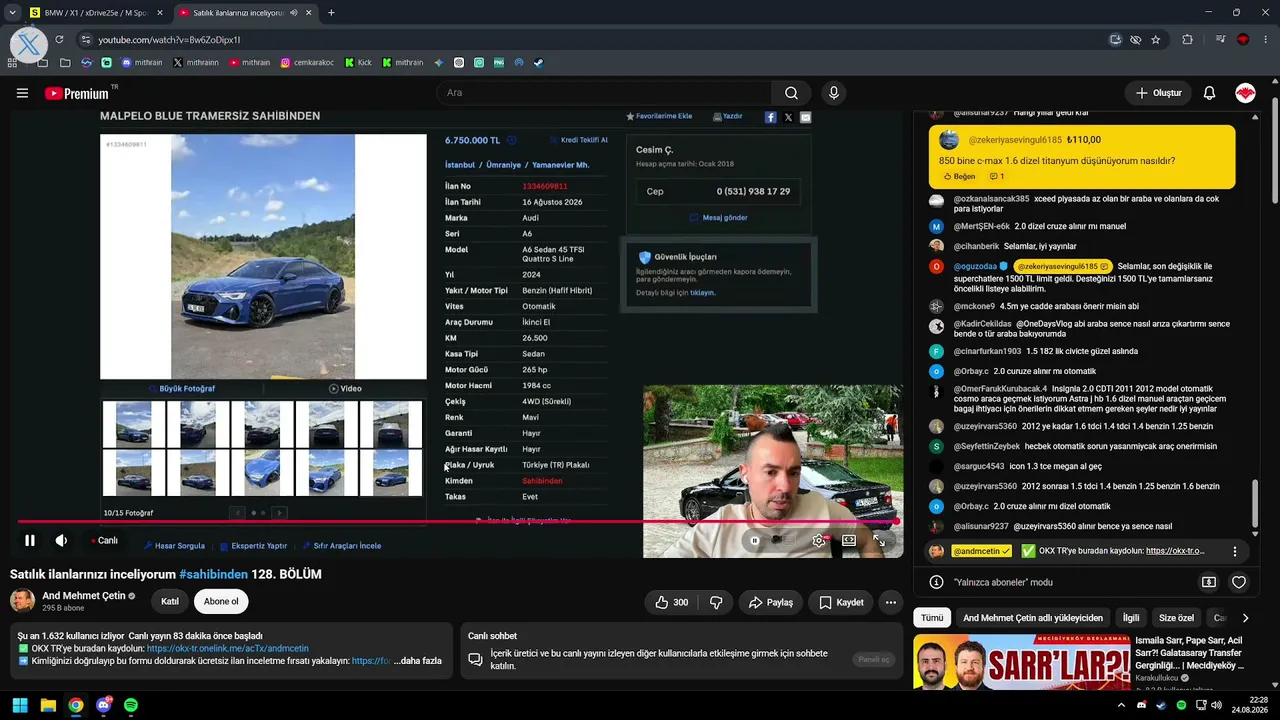Open Discord mithrain bookmark

tap(141, 63)
